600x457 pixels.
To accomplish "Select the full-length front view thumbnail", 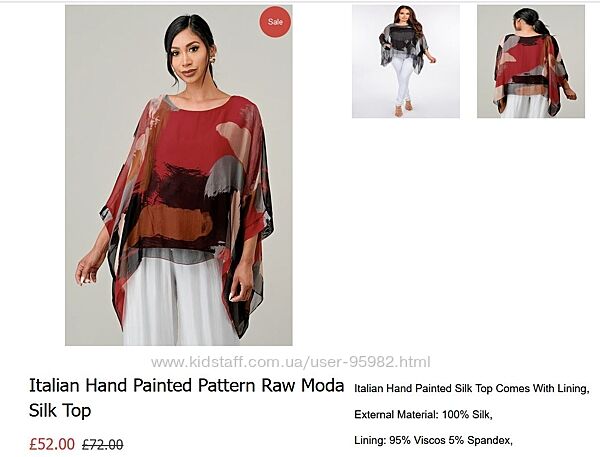I will coord(406,61).
